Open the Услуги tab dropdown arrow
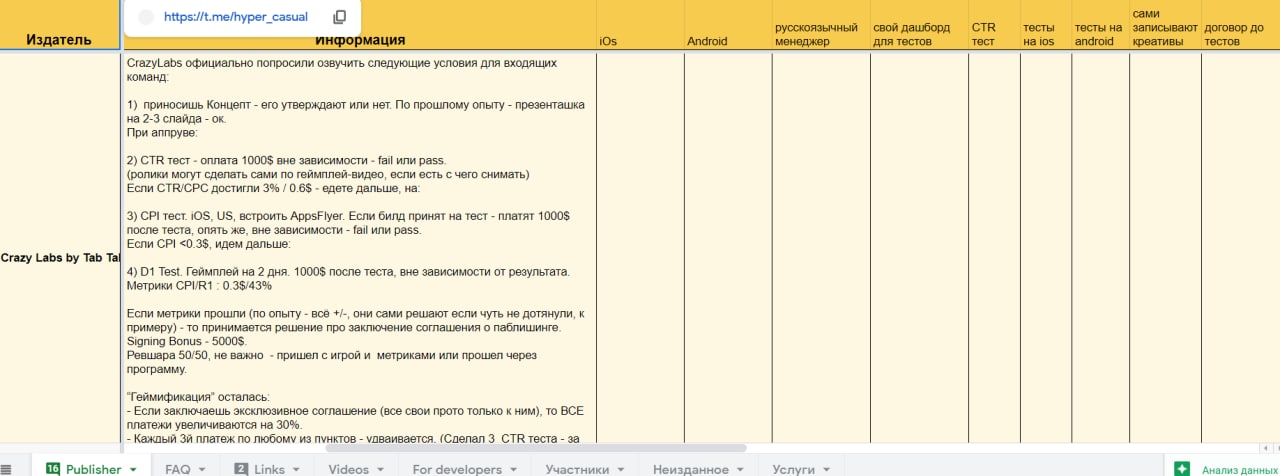 coord(825,469)
